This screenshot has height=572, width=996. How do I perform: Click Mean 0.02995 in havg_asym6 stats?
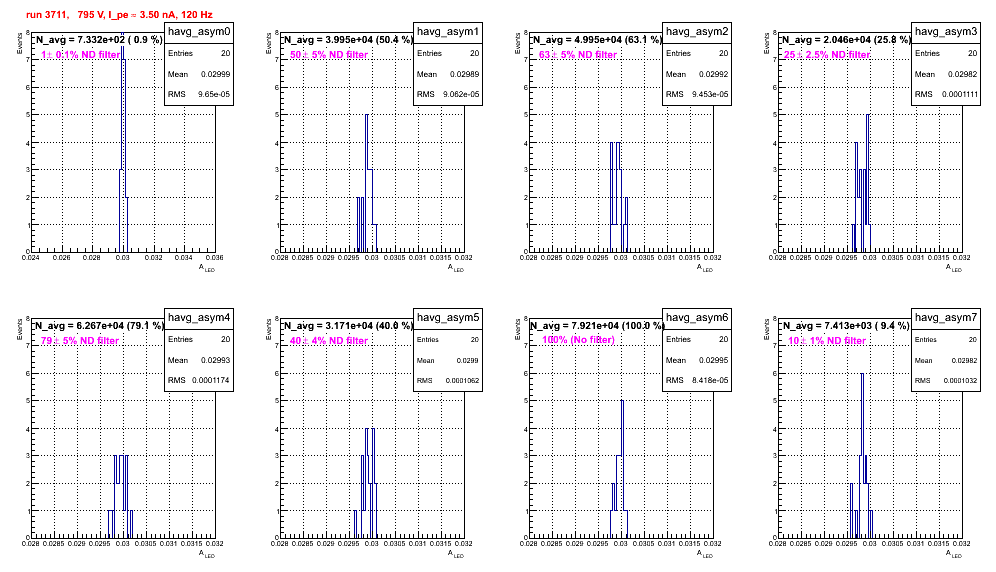point(697,360)
